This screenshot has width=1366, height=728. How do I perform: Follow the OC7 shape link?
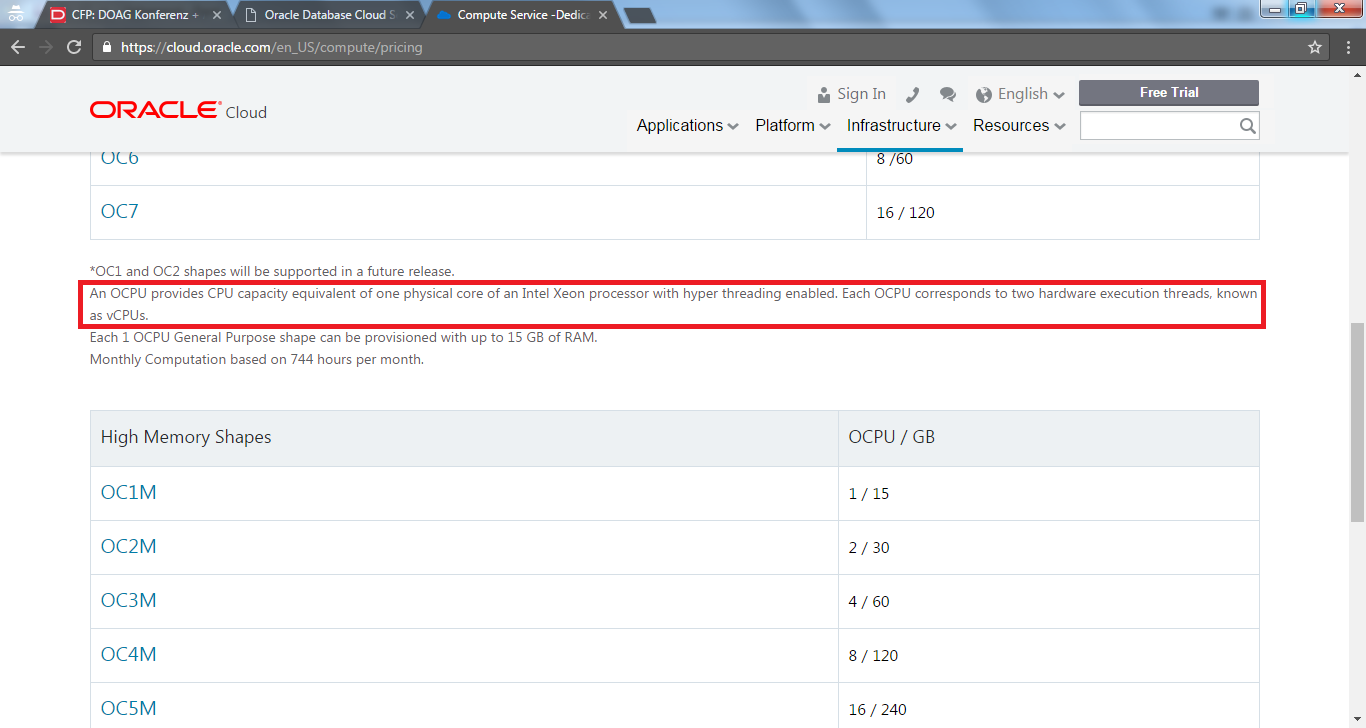(x=118, y=211)
